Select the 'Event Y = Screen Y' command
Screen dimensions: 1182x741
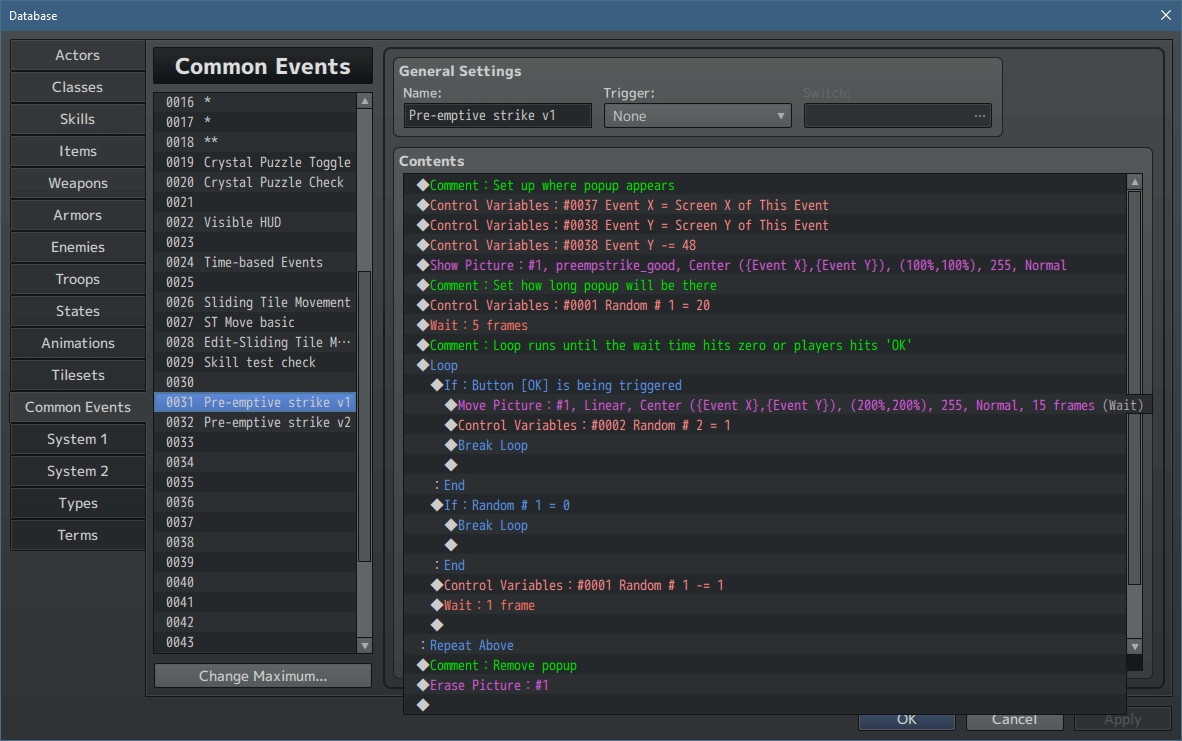pos(764,225)
